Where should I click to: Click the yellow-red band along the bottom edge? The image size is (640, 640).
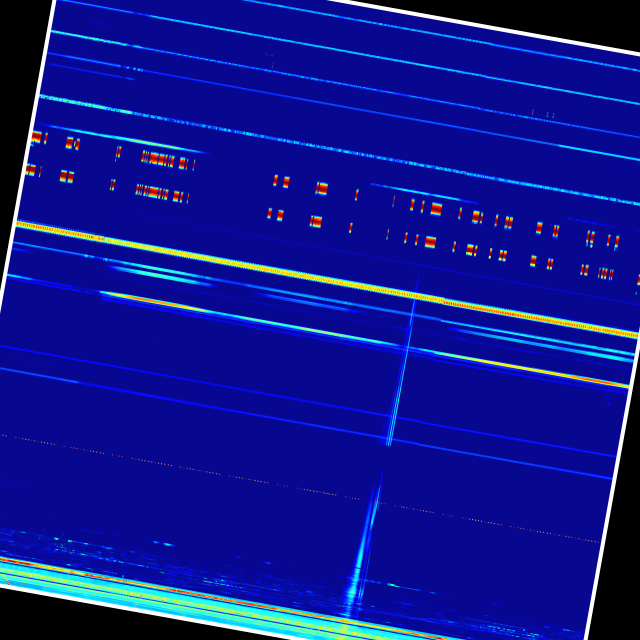tap(200, 600)
